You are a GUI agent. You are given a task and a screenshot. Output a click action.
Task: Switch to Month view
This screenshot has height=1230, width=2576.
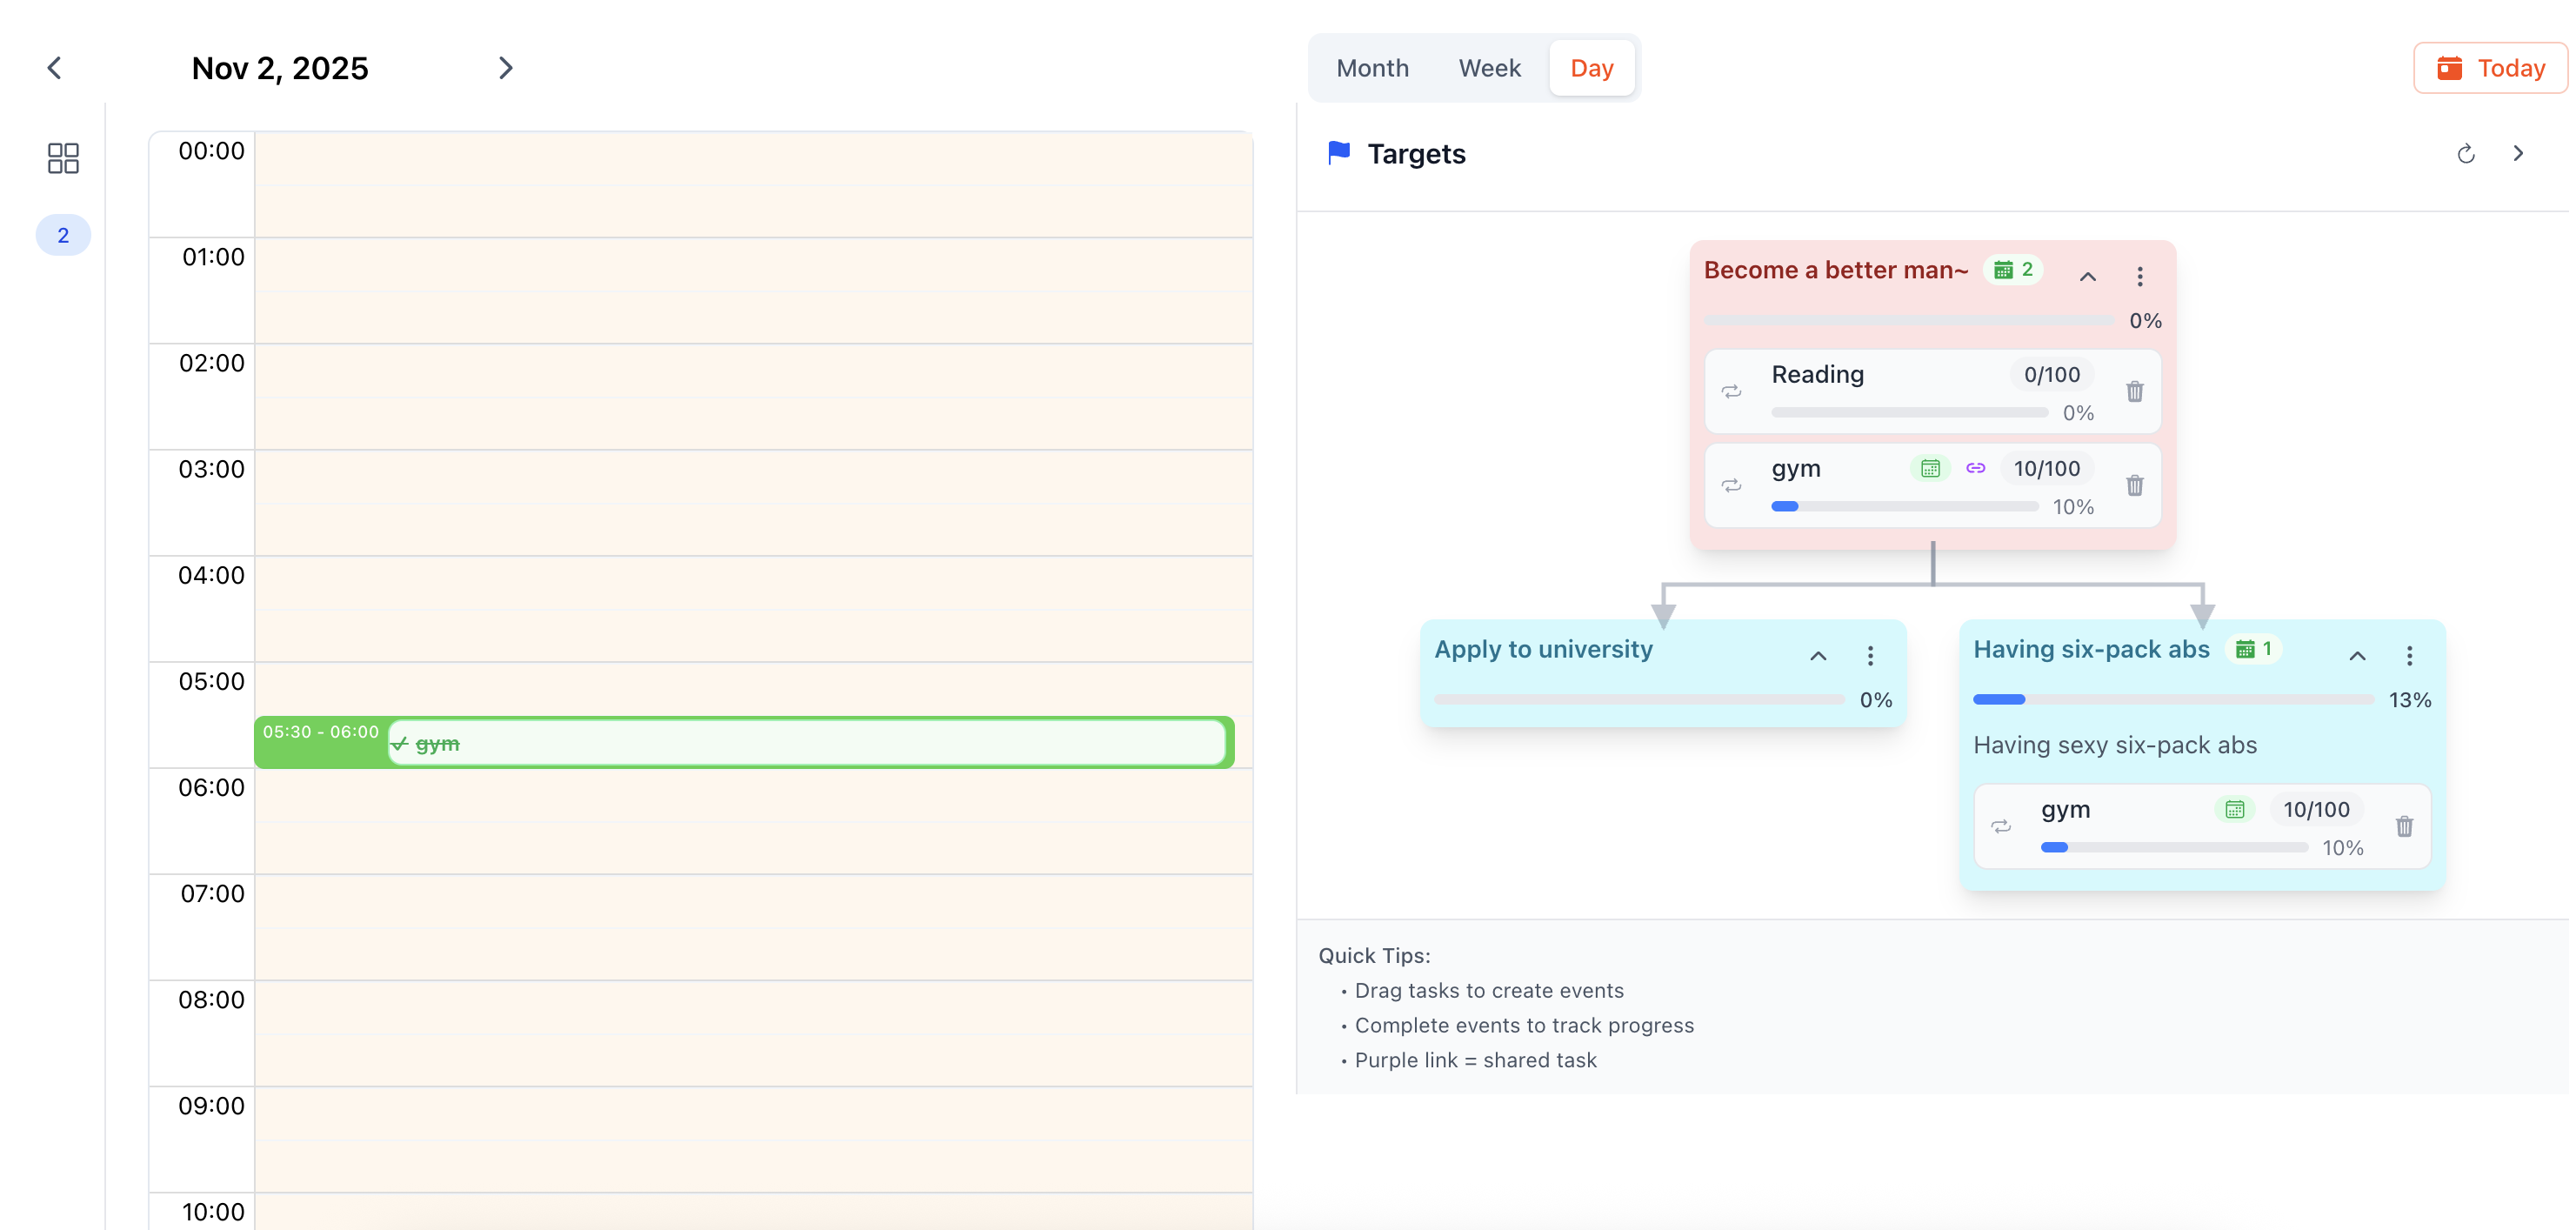(1373, 68)
